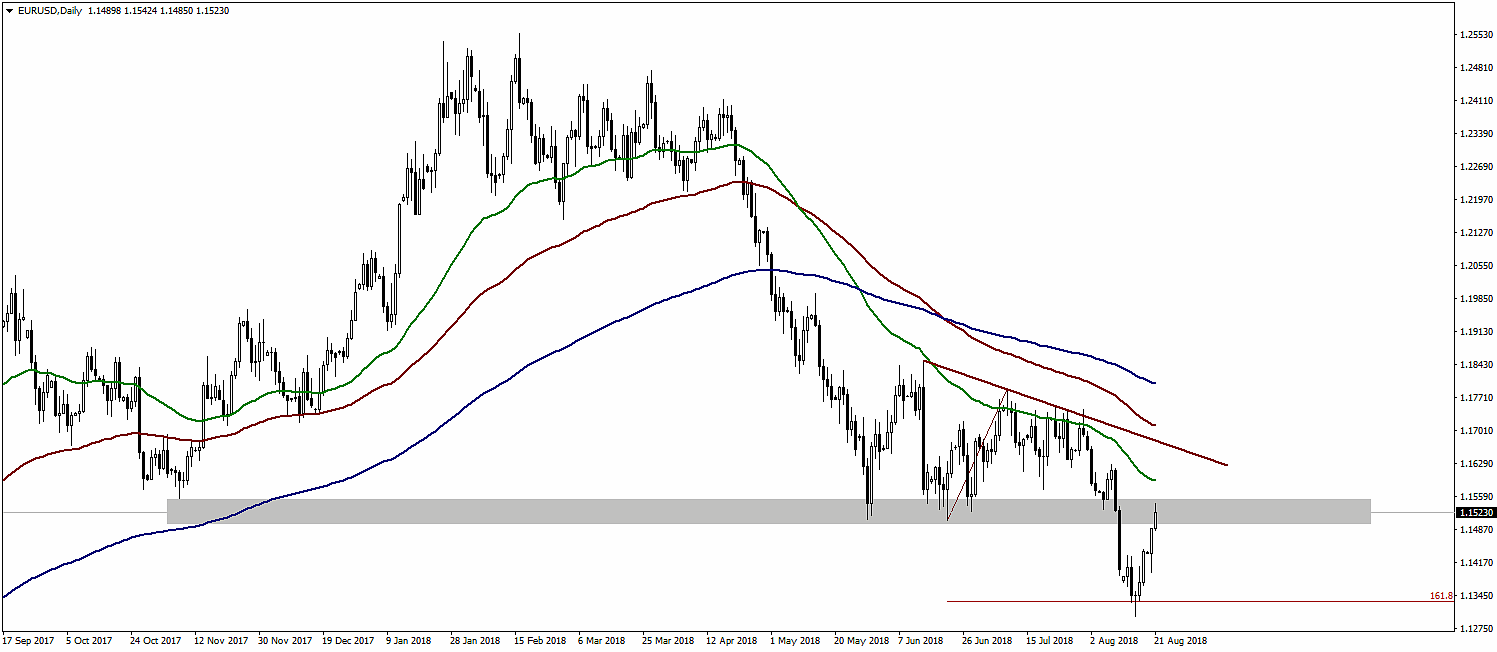
Task: Click the 2 Aug 2018 date label
Action: 1113,641
